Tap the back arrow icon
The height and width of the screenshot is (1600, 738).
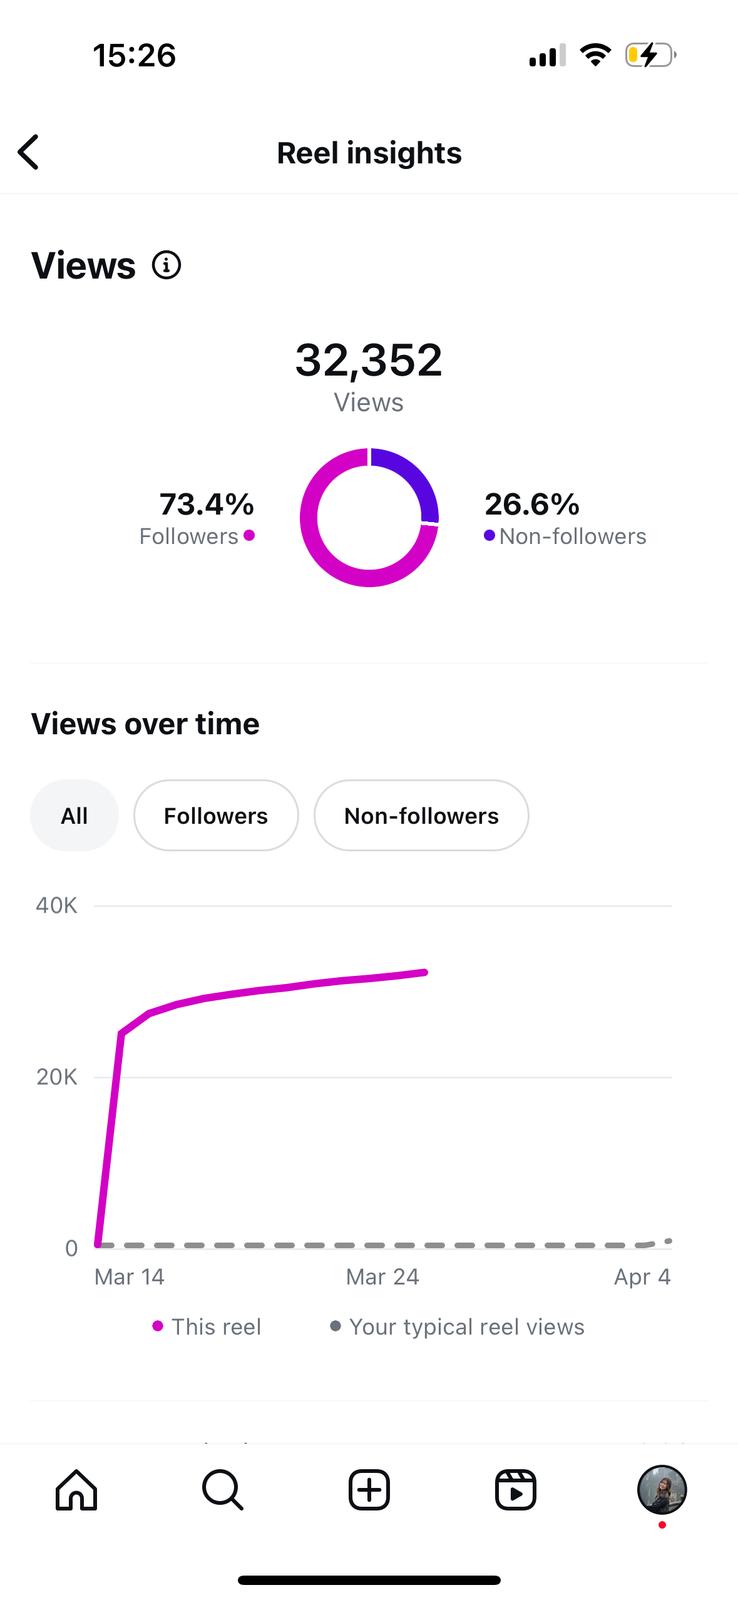(29, 153)
